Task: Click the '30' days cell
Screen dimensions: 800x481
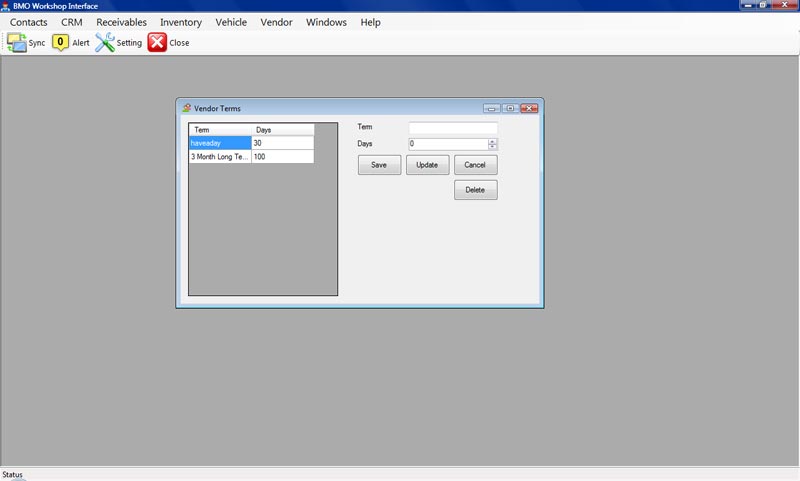Action: pyautogui.click(x=283, y=143)
